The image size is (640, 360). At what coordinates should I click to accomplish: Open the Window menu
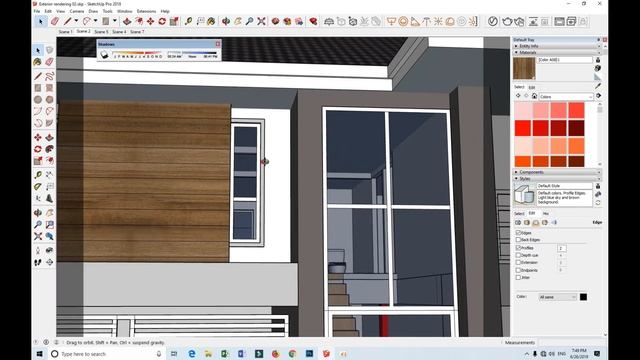[124, 11]
